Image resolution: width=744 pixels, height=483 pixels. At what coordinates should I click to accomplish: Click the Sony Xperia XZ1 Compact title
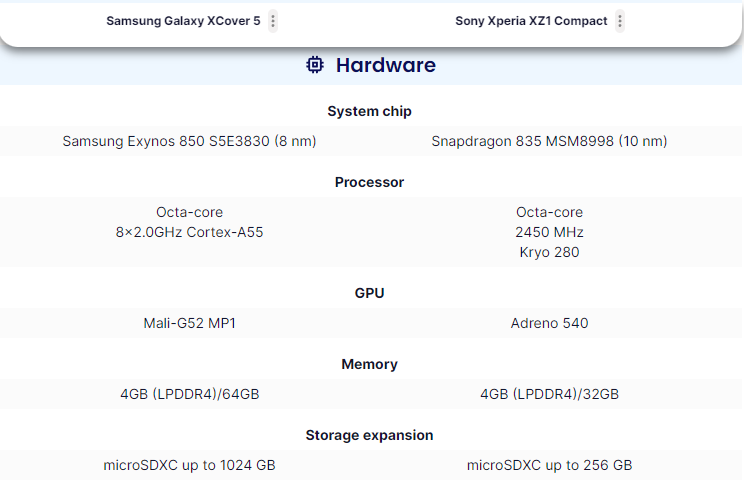[531, 21]
